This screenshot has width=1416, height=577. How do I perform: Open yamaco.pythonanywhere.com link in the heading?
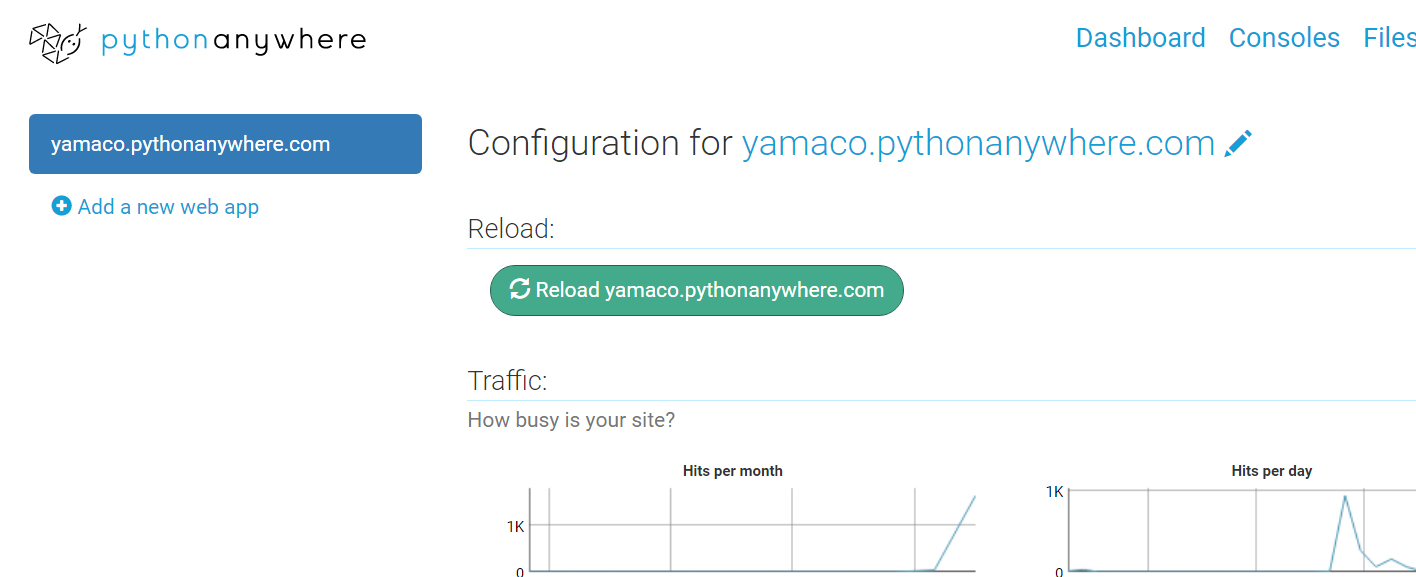click(978, 143)
